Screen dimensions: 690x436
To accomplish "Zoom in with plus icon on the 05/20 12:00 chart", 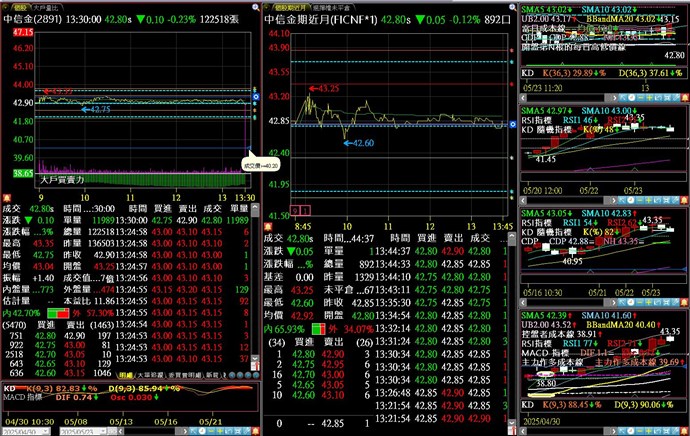I will point(650,200).
